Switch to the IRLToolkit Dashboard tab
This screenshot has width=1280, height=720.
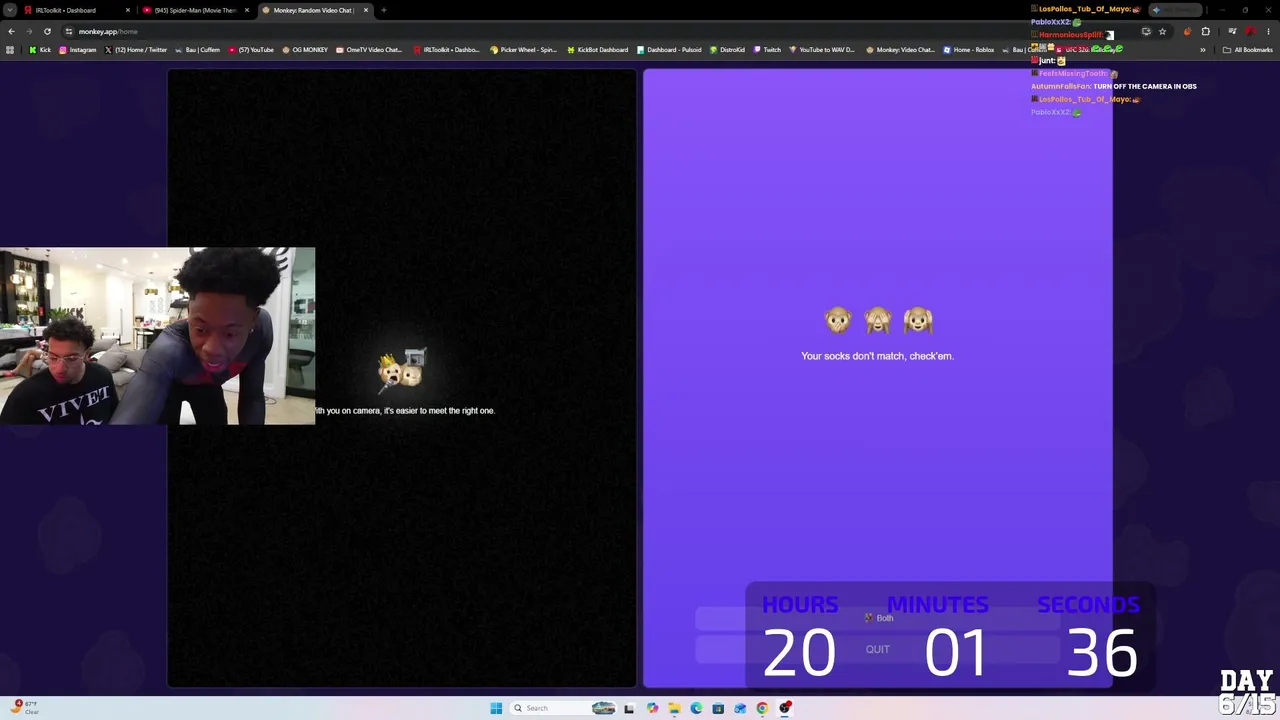pos(78,10)
